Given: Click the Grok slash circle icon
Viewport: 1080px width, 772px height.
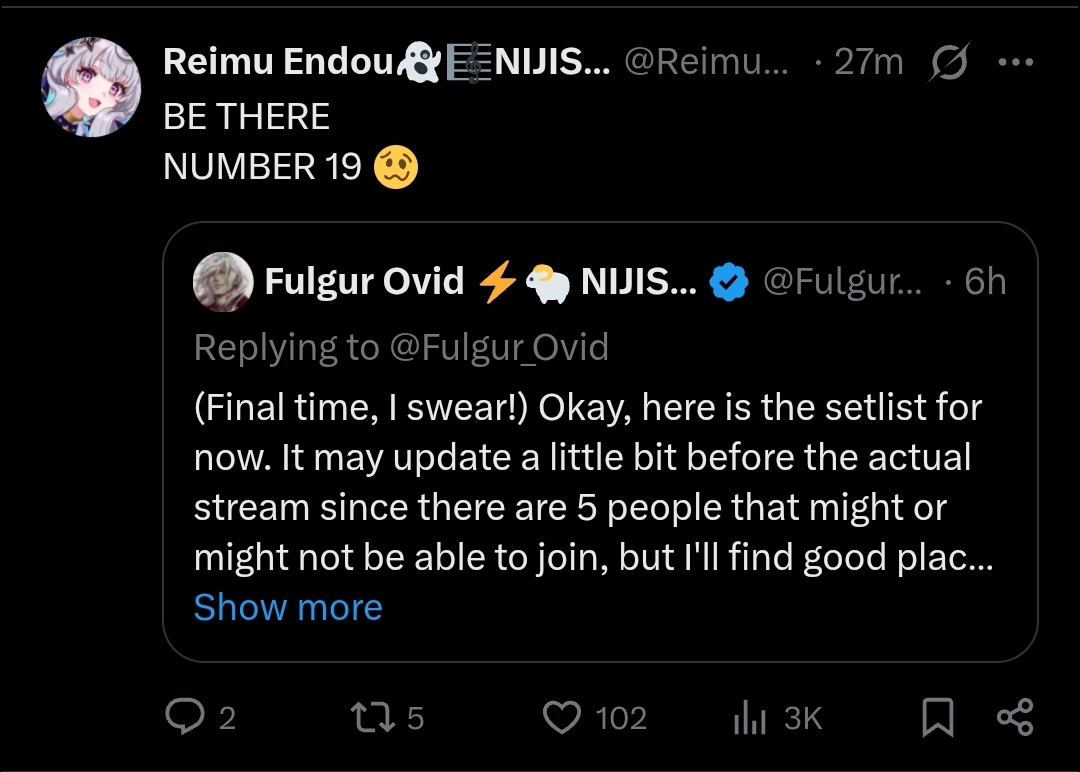Looking at the screenshot, I should (948, 62).
